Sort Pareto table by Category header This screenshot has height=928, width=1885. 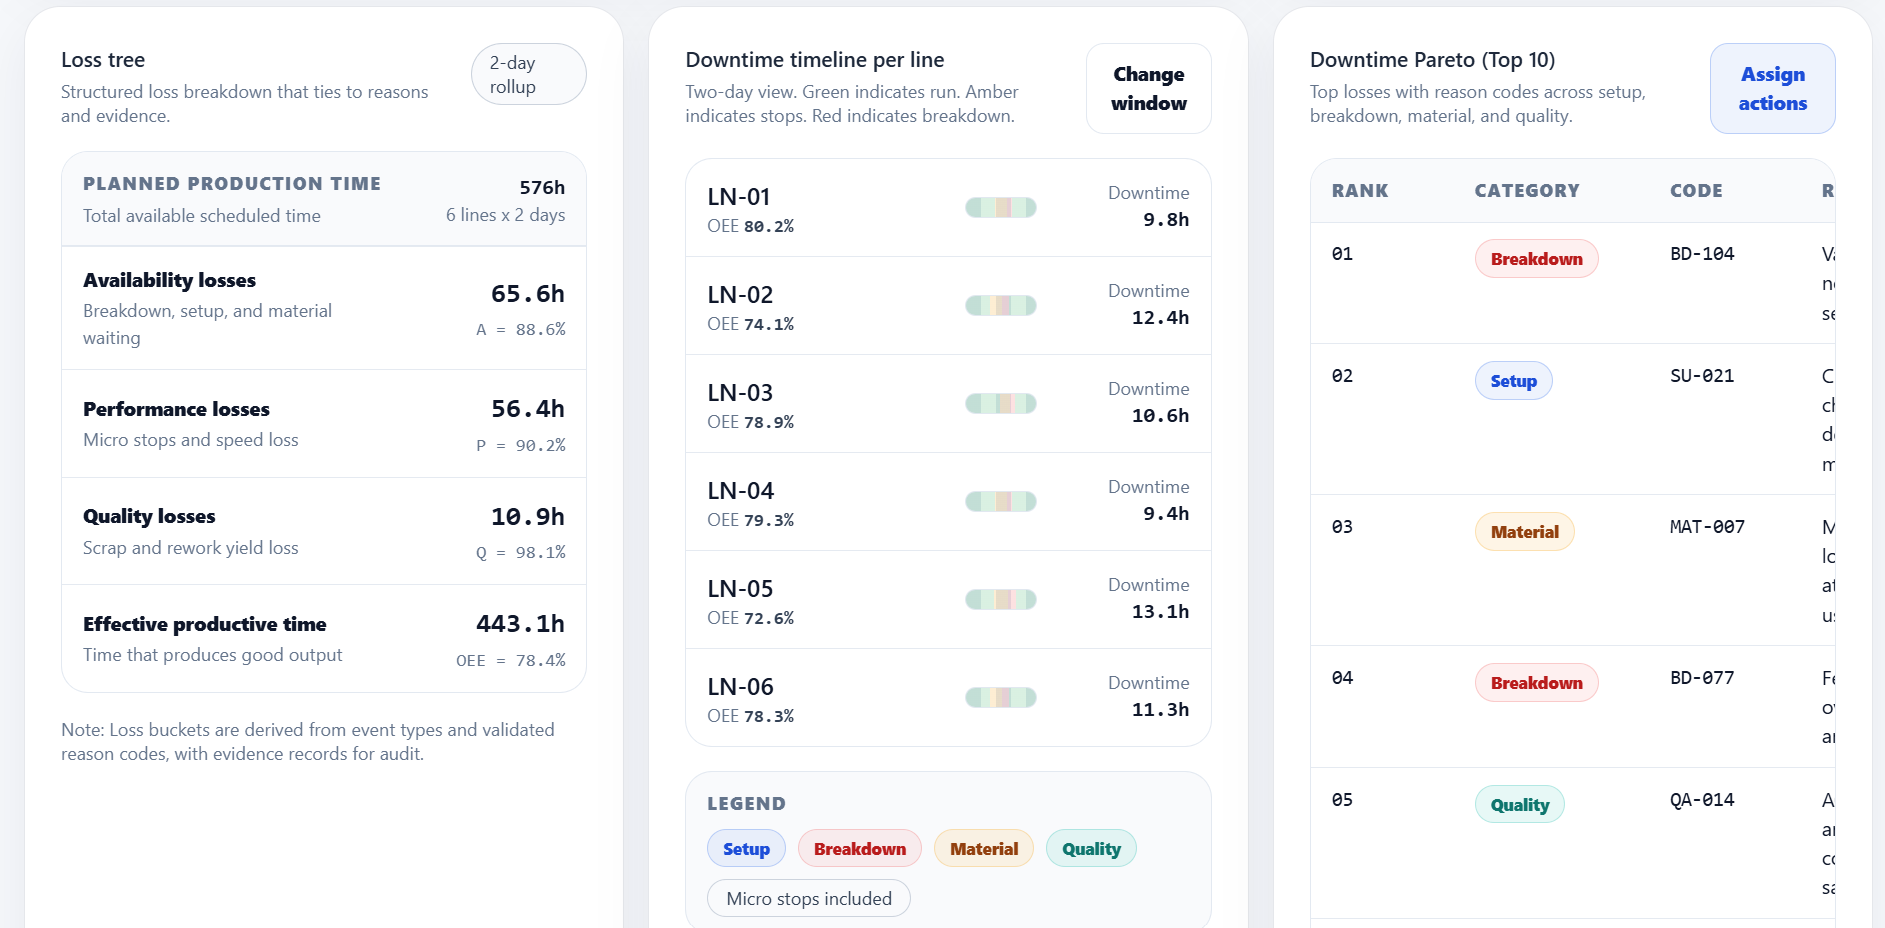click(1526, 191)
